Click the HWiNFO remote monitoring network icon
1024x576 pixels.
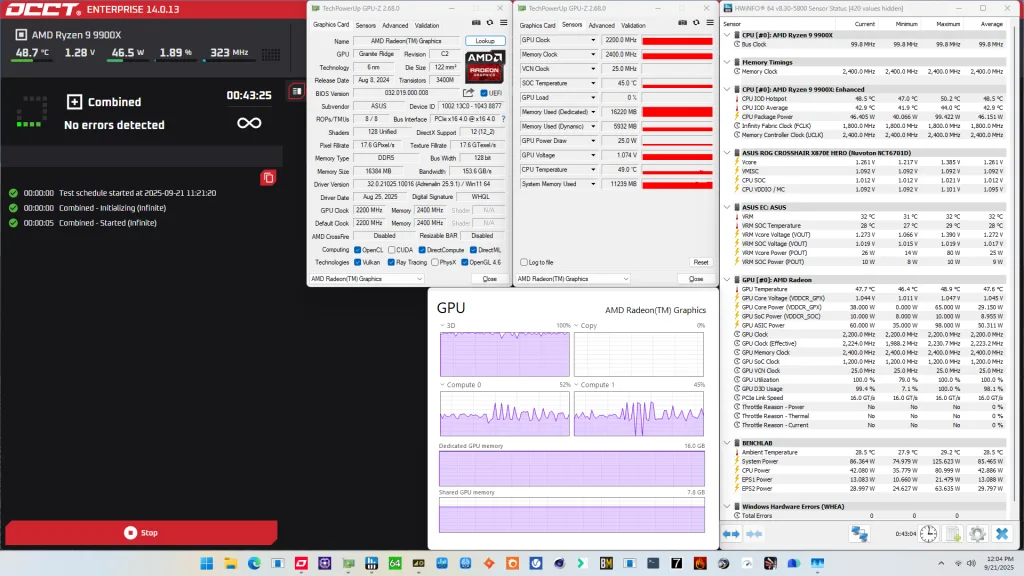[859, 535]
